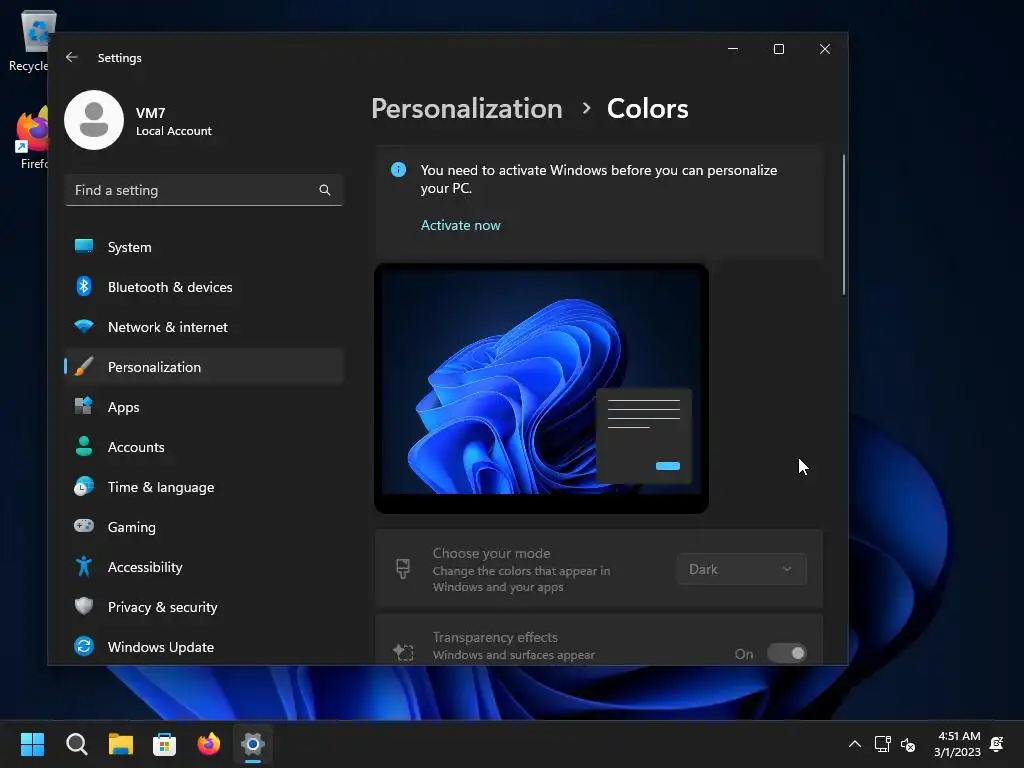
Task: Click the Personalization breadcrumb heading
Action: pos(466,108)
